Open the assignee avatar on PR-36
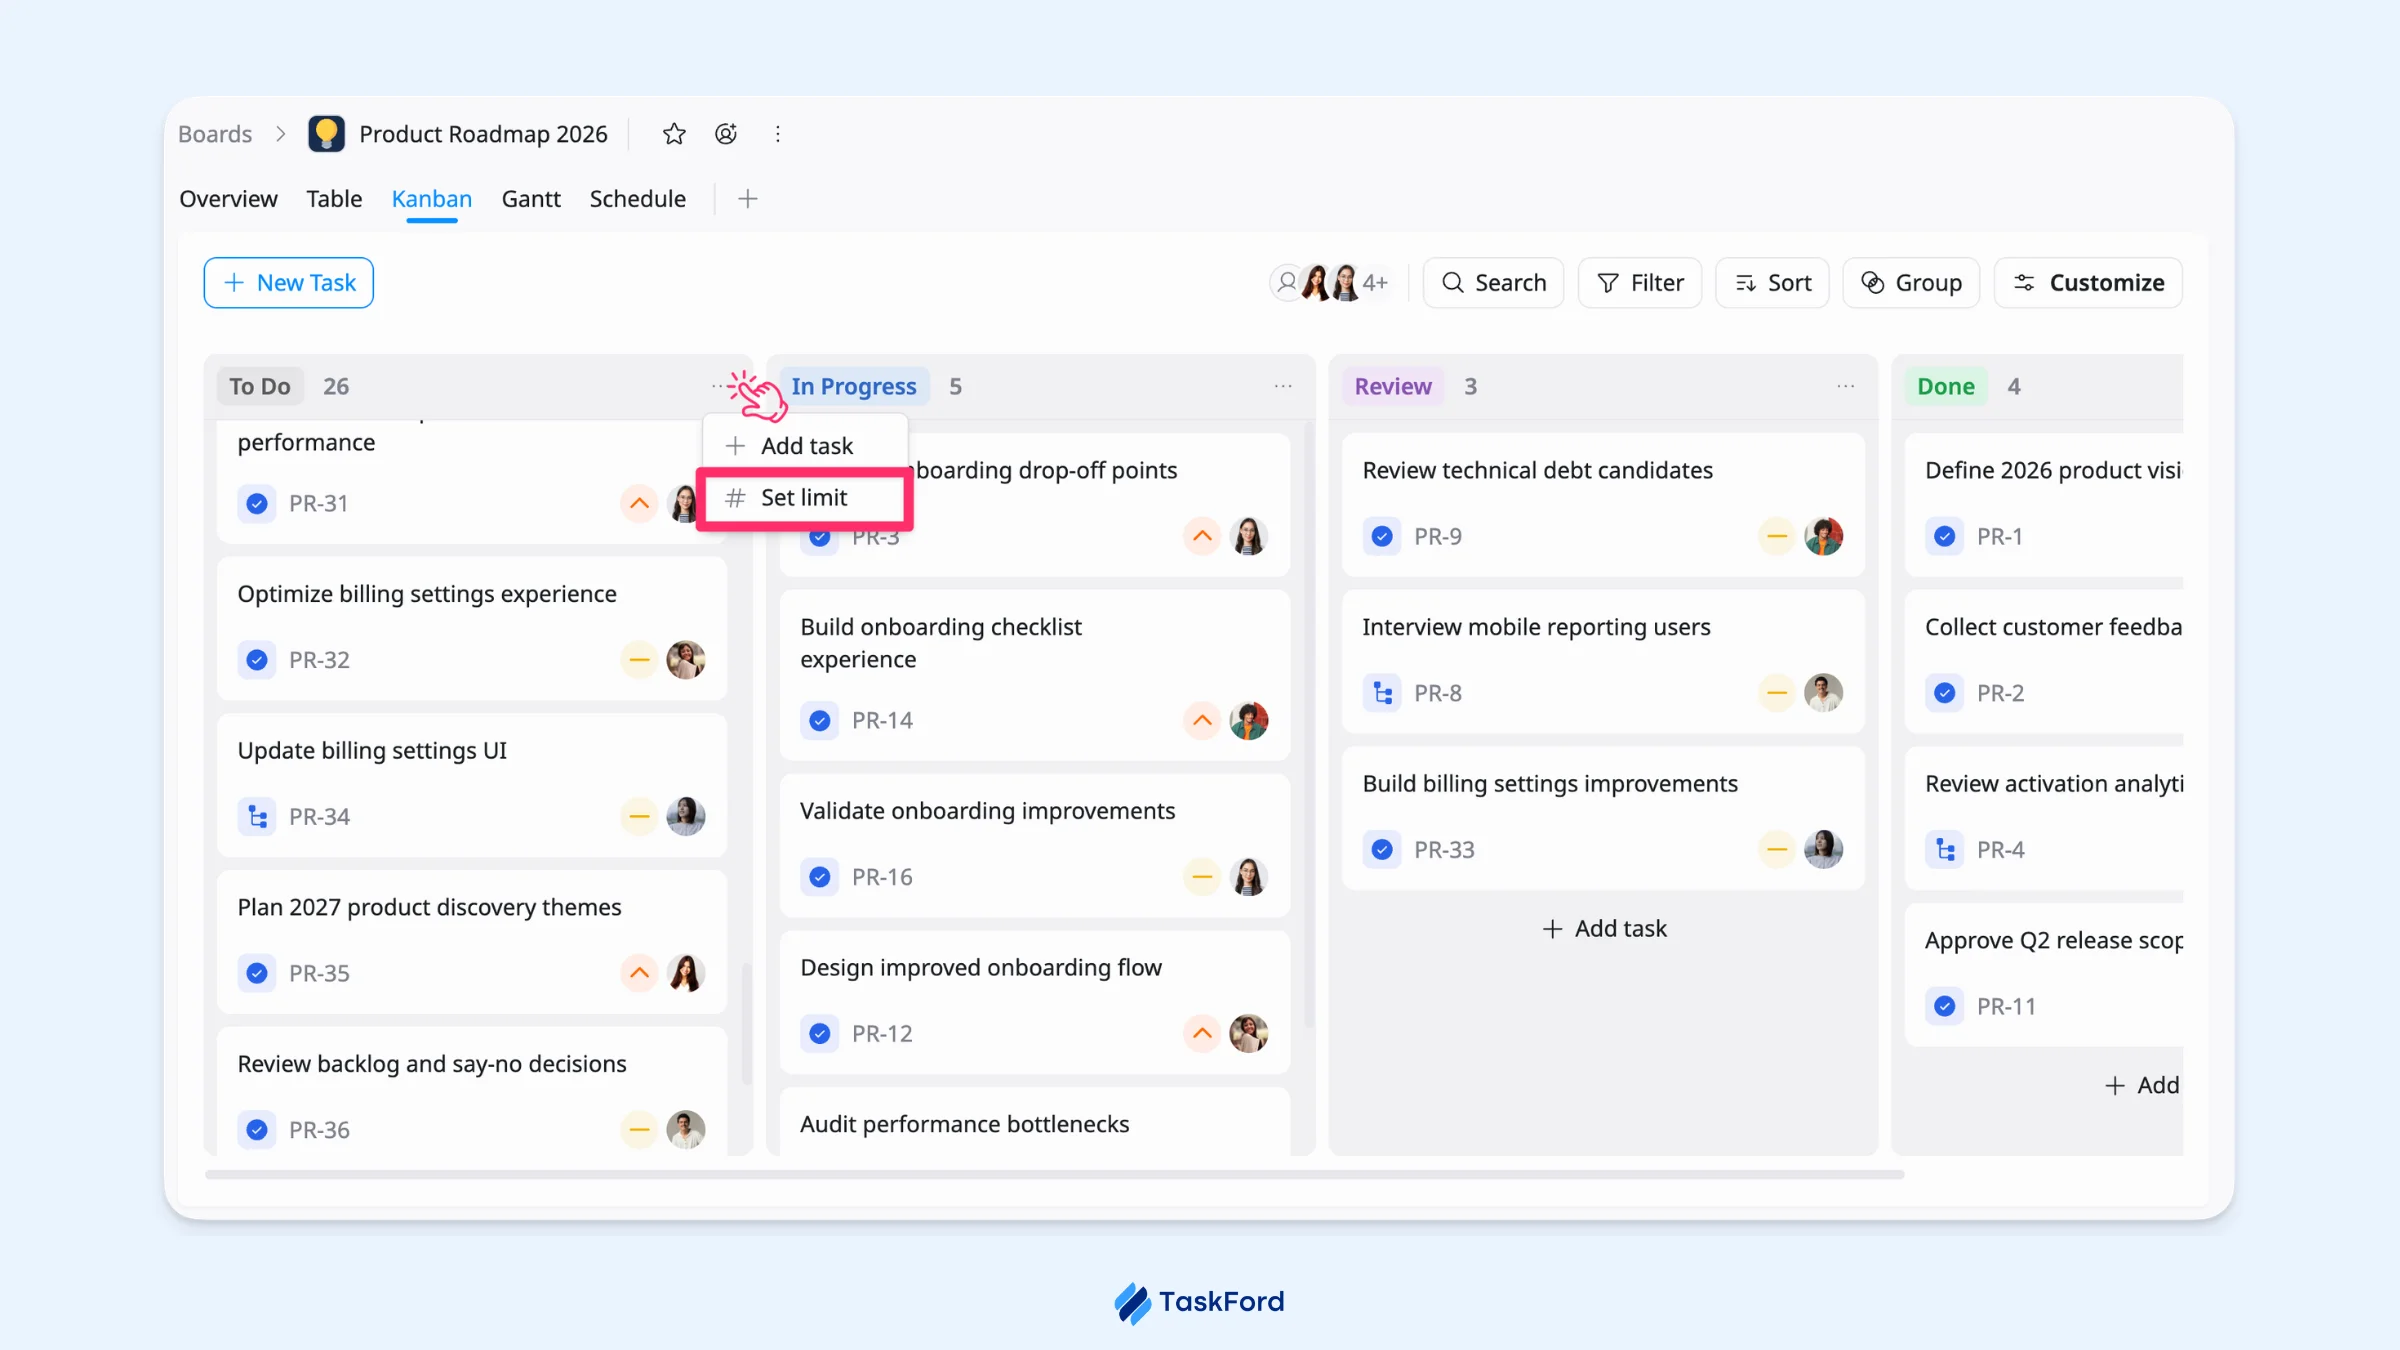Image resolution: width=2400 pixels, height=1350 pixels. click(x=686, y=1130)
